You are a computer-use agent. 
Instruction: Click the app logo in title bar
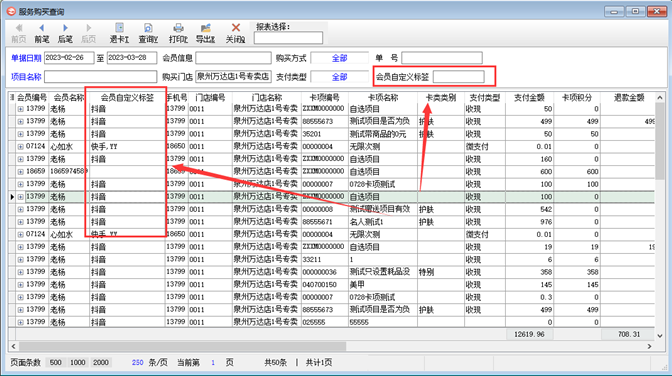12,11
